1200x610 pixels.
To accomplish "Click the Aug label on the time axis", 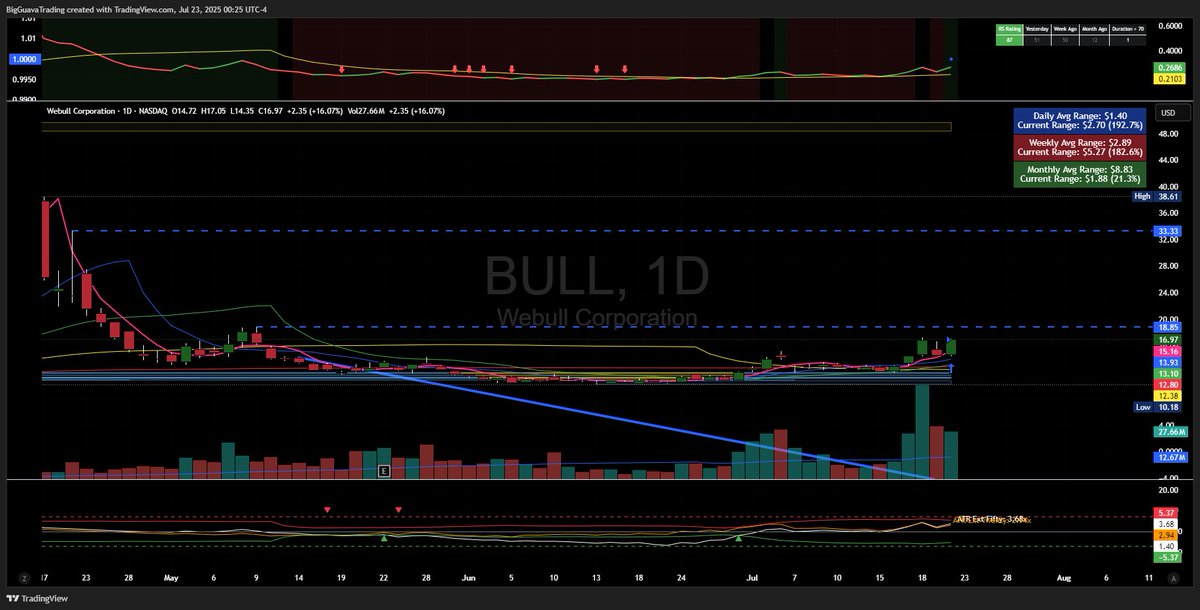I will pyautogui.click(x=1063, y=578).
